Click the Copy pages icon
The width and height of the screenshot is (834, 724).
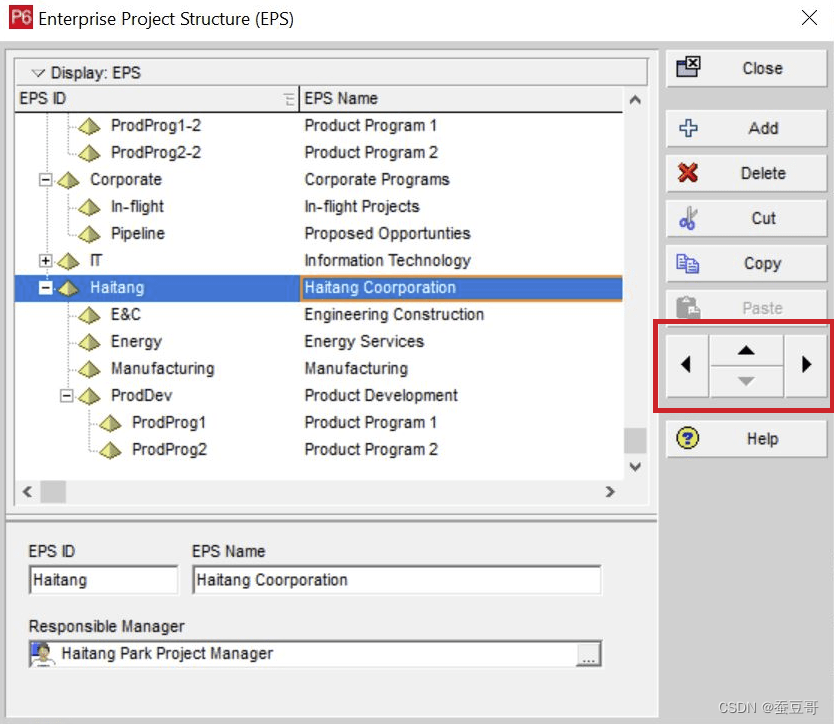pyautogui.click(x=687, y=263)
